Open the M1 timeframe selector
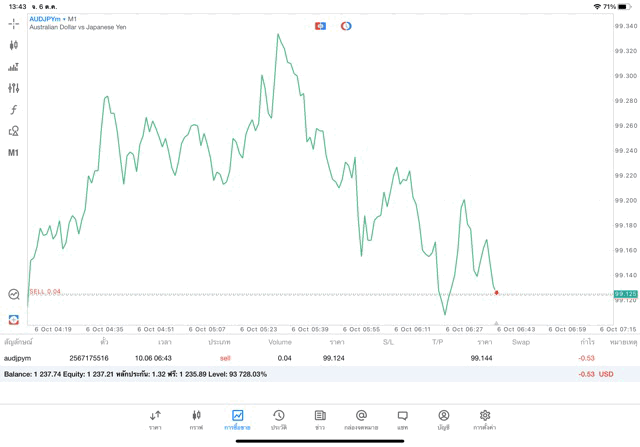640x447 pixels. tap(14, 153)
